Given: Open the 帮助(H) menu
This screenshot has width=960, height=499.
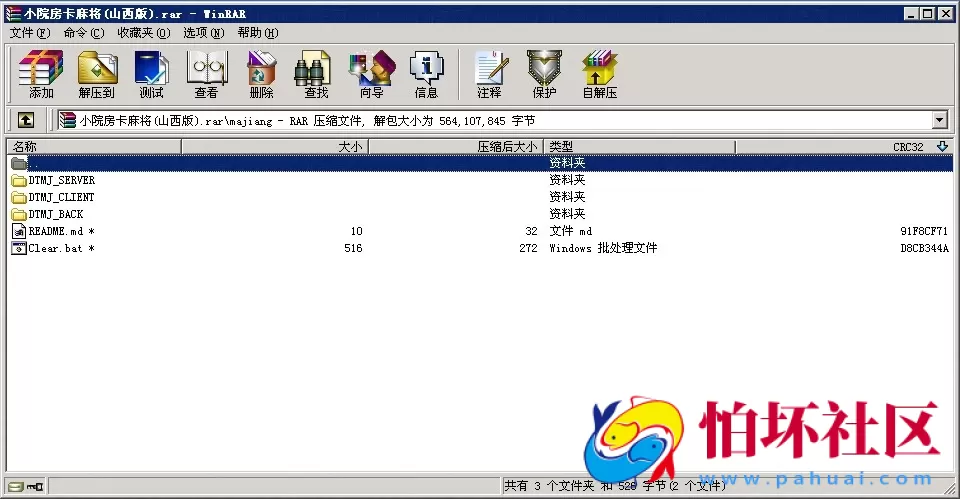Looking at the screenshot, I should 258,33.
